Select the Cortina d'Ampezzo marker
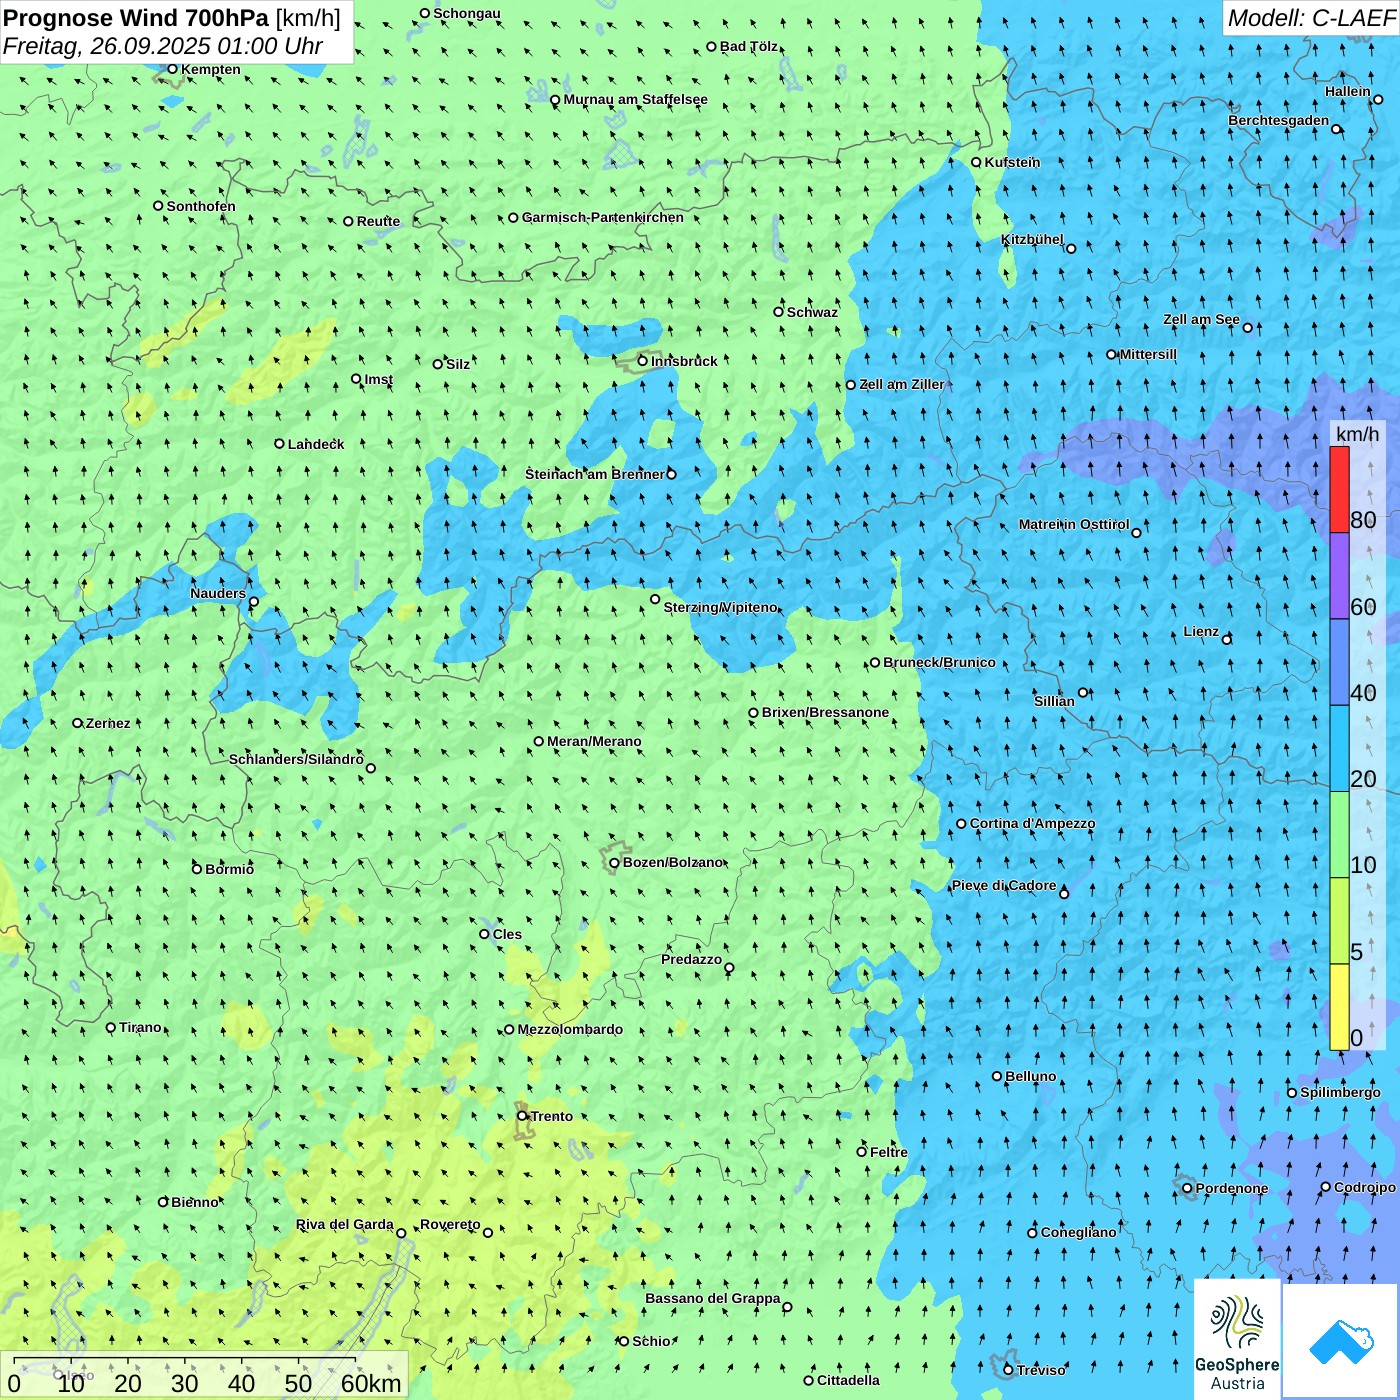Viewport: 1400px width, 1400px height. point(961,824)
